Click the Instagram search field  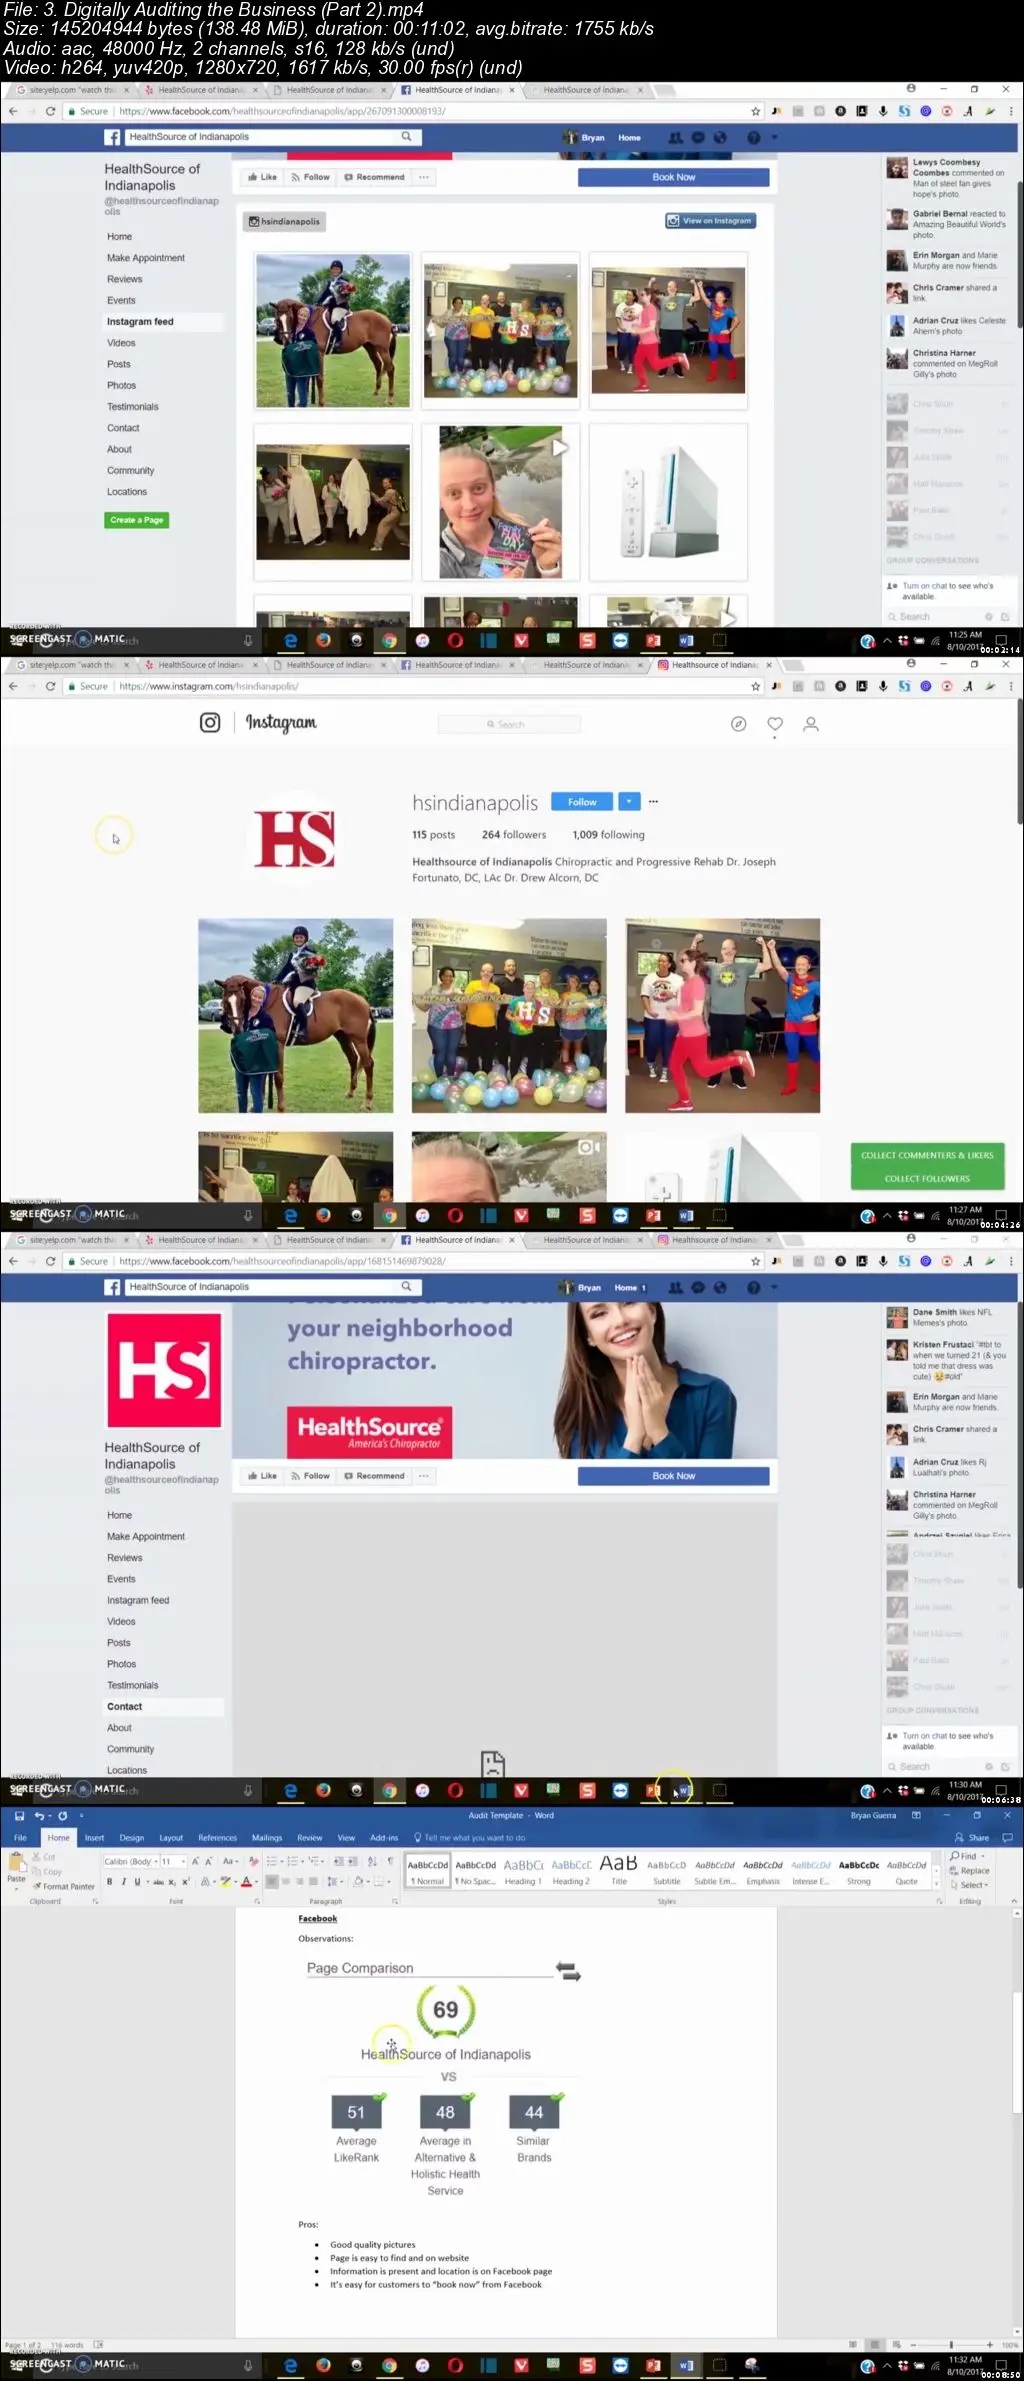[509, 724]
